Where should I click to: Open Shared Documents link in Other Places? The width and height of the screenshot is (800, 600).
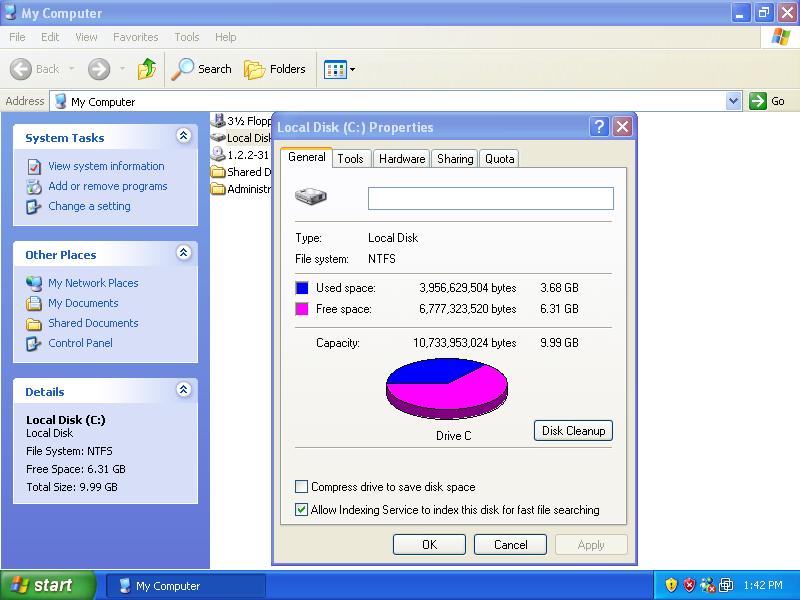pos(93,323)
